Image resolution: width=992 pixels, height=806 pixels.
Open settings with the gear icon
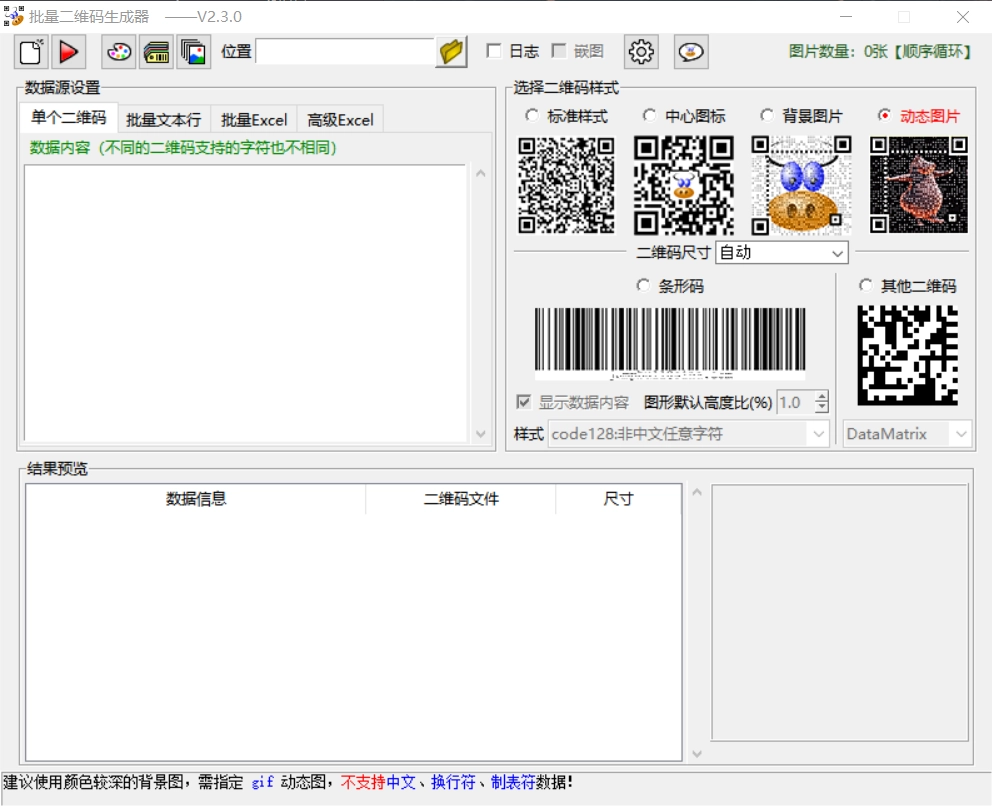641,52
